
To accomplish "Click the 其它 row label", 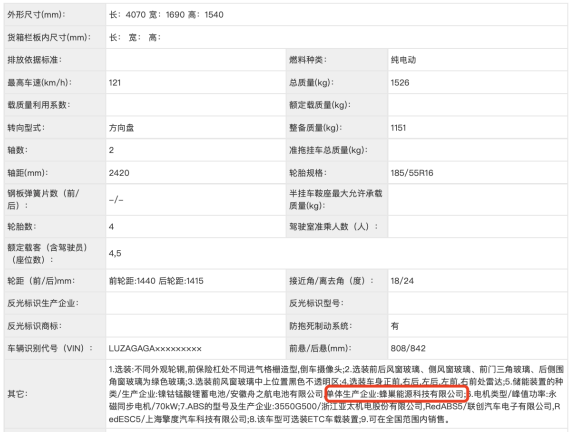I will tap(16, 394).
